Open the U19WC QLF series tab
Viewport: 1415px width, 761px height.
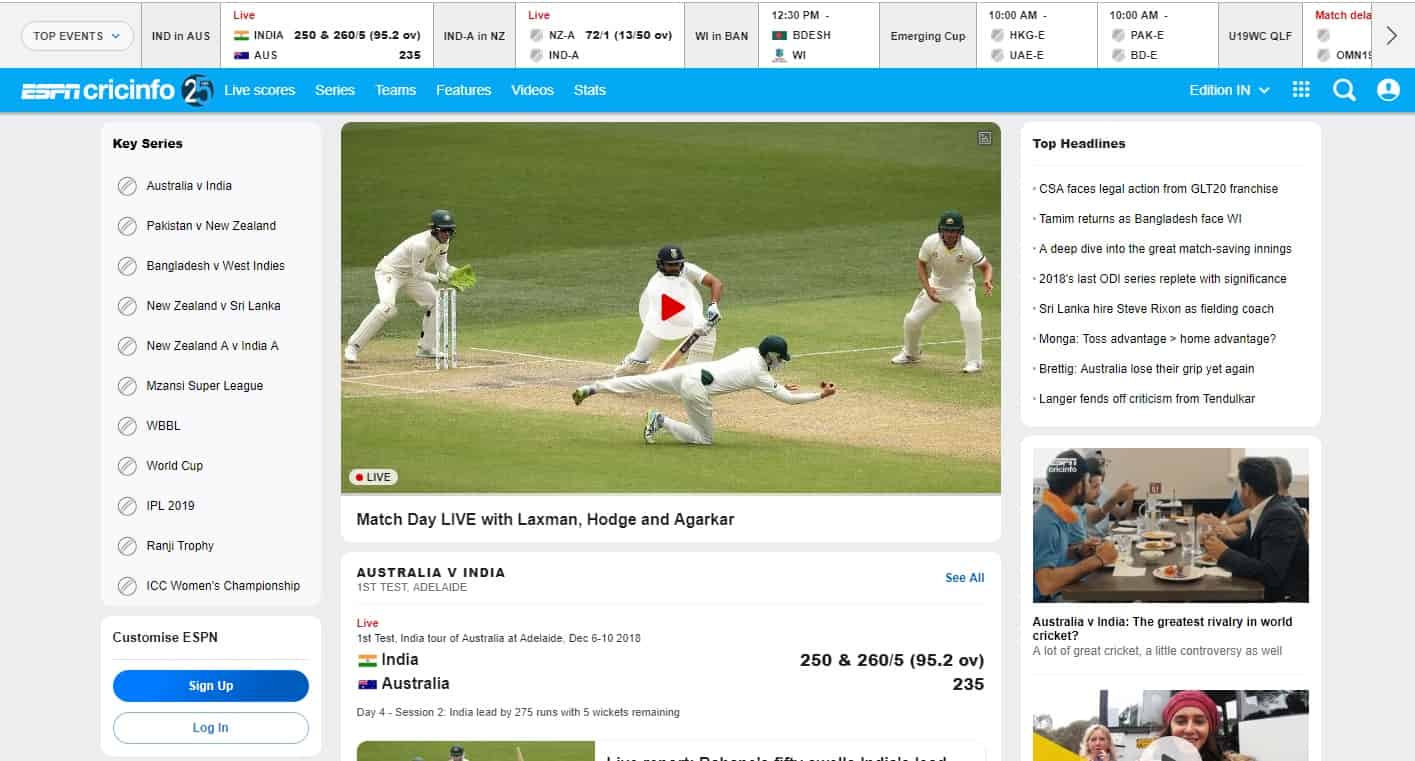[x=1260, y=36]
